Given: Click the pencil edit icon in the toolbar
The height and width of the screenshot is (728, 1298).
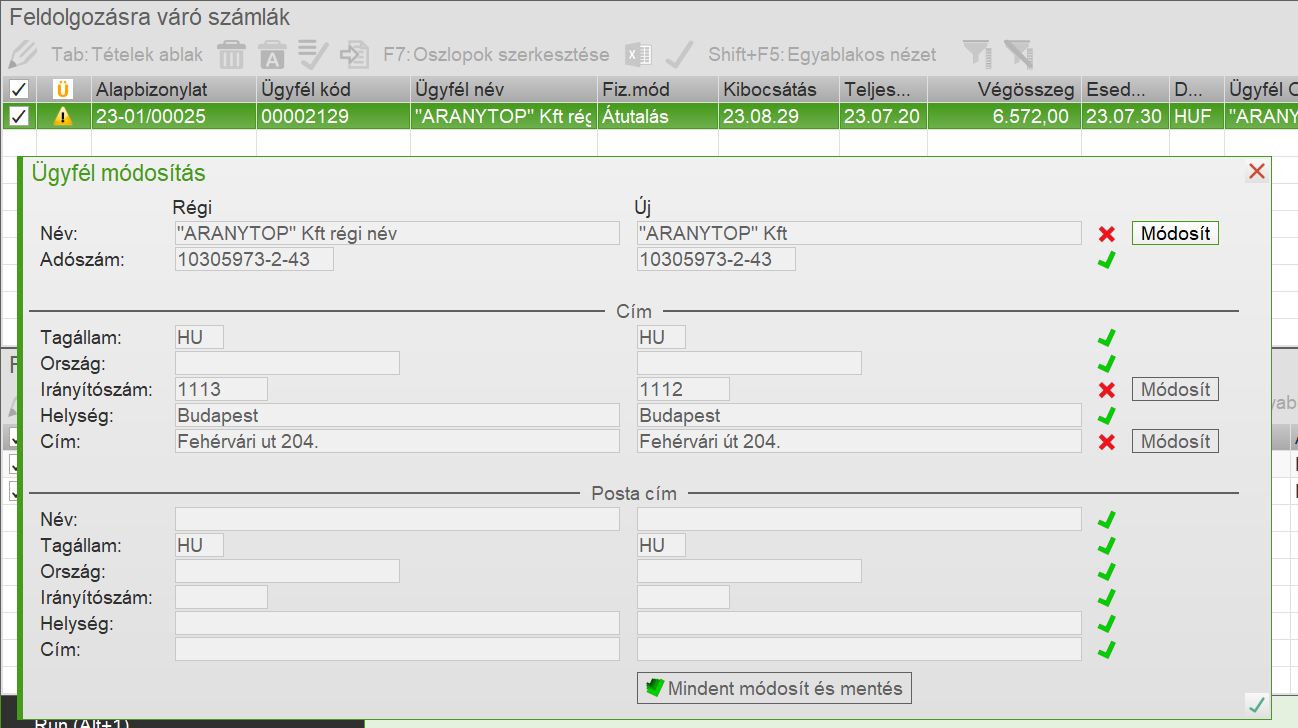Looking at the screenshot, I should (x=22, y=53).
